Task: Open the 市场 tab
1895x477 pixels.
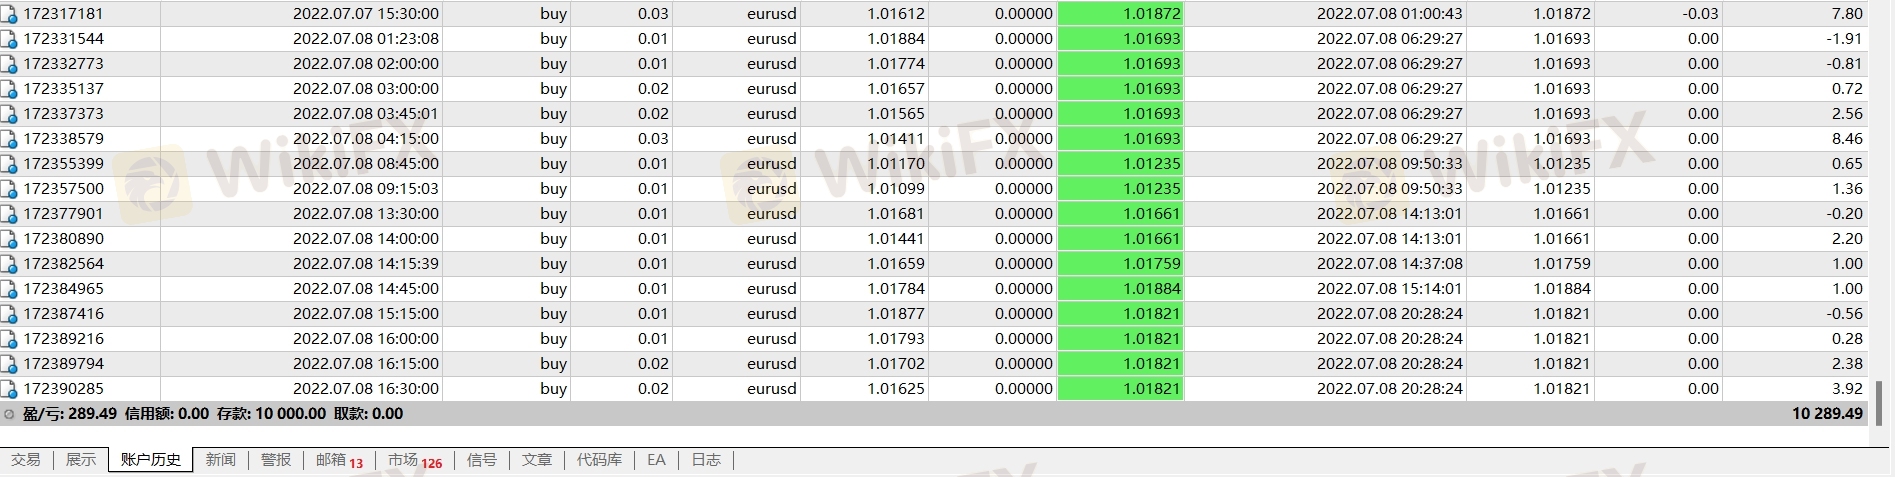Action: (413, 460)
